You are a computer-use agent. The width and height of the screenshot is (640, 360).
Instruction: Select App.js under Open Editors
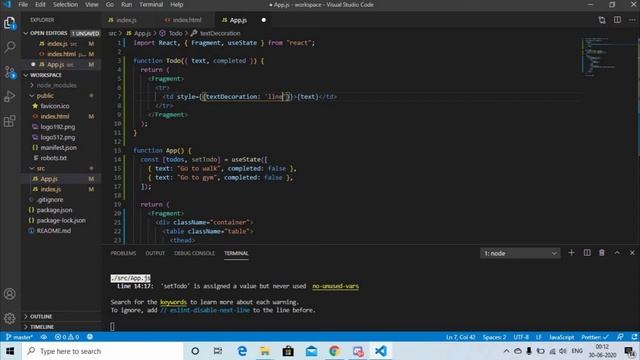[x=61, y=64]
